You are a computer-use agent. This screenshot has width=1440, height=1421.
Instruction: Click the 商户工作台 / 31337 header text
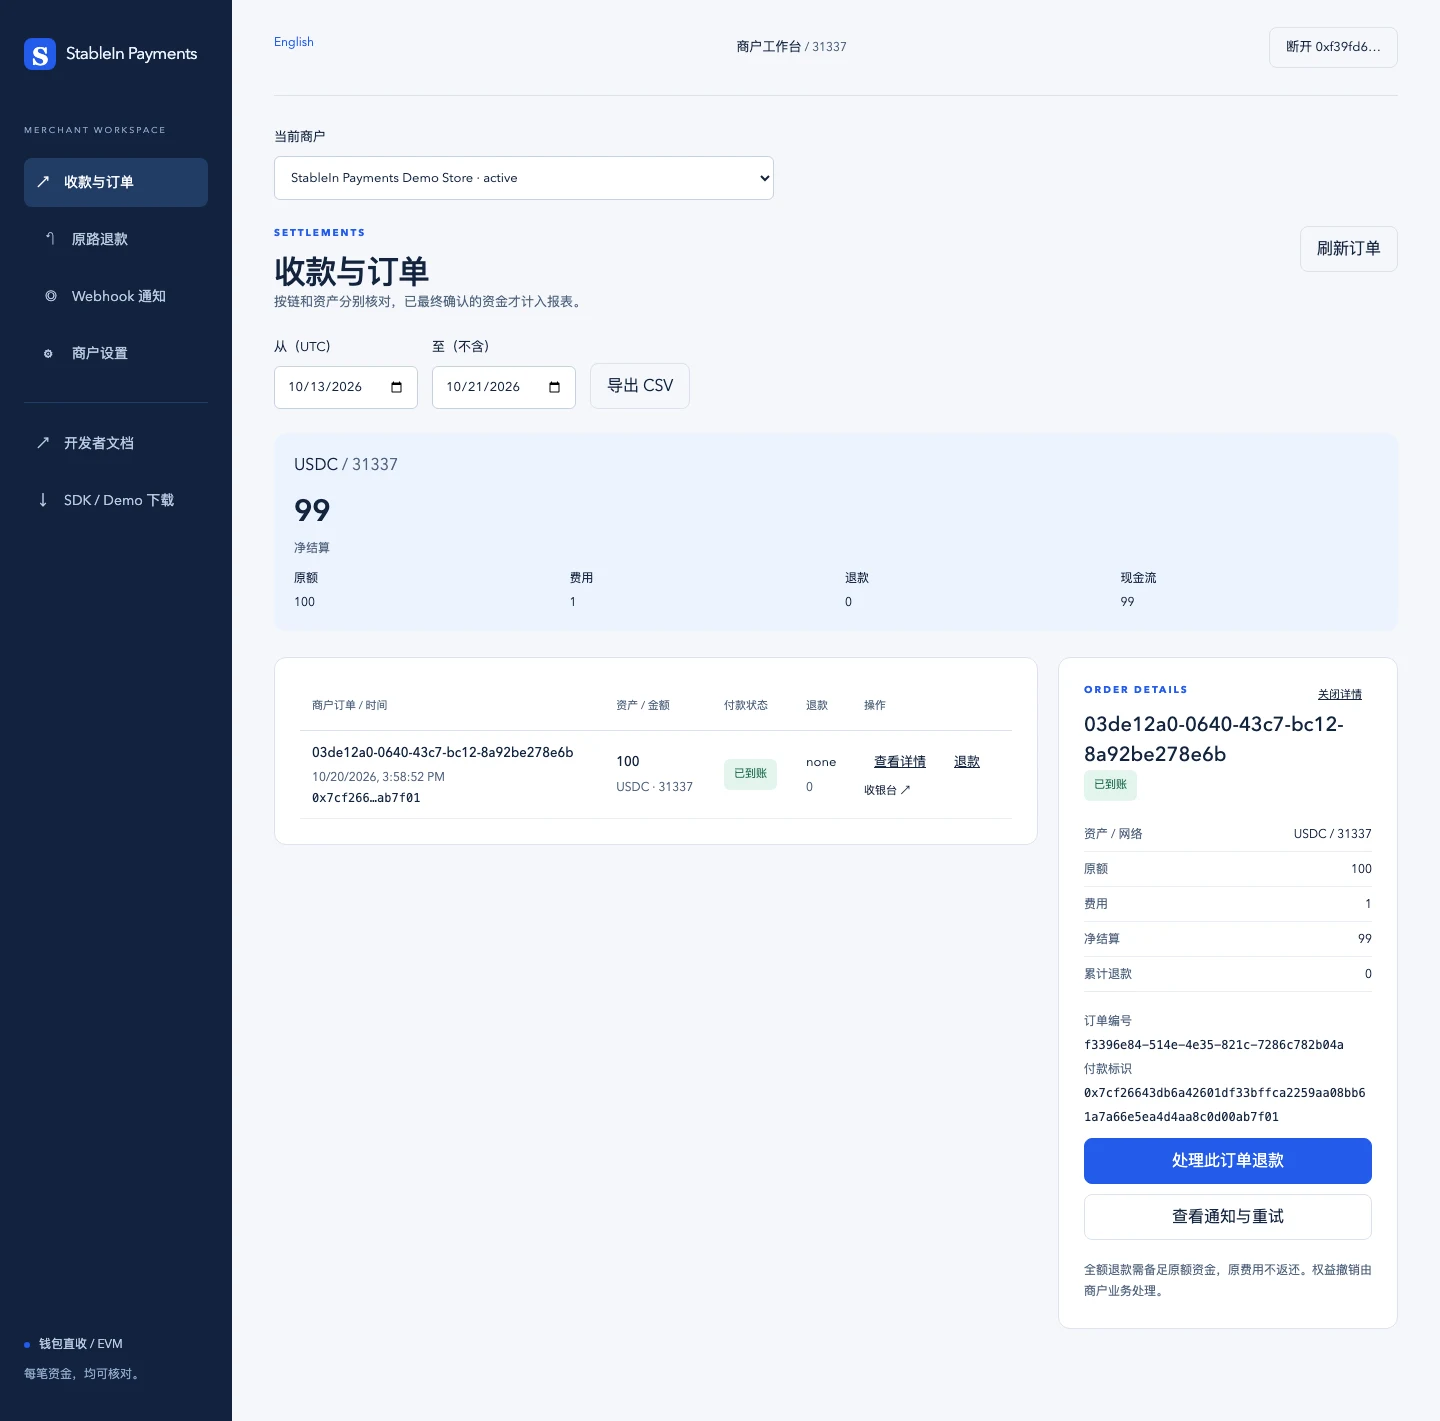(x=791, y=47)
